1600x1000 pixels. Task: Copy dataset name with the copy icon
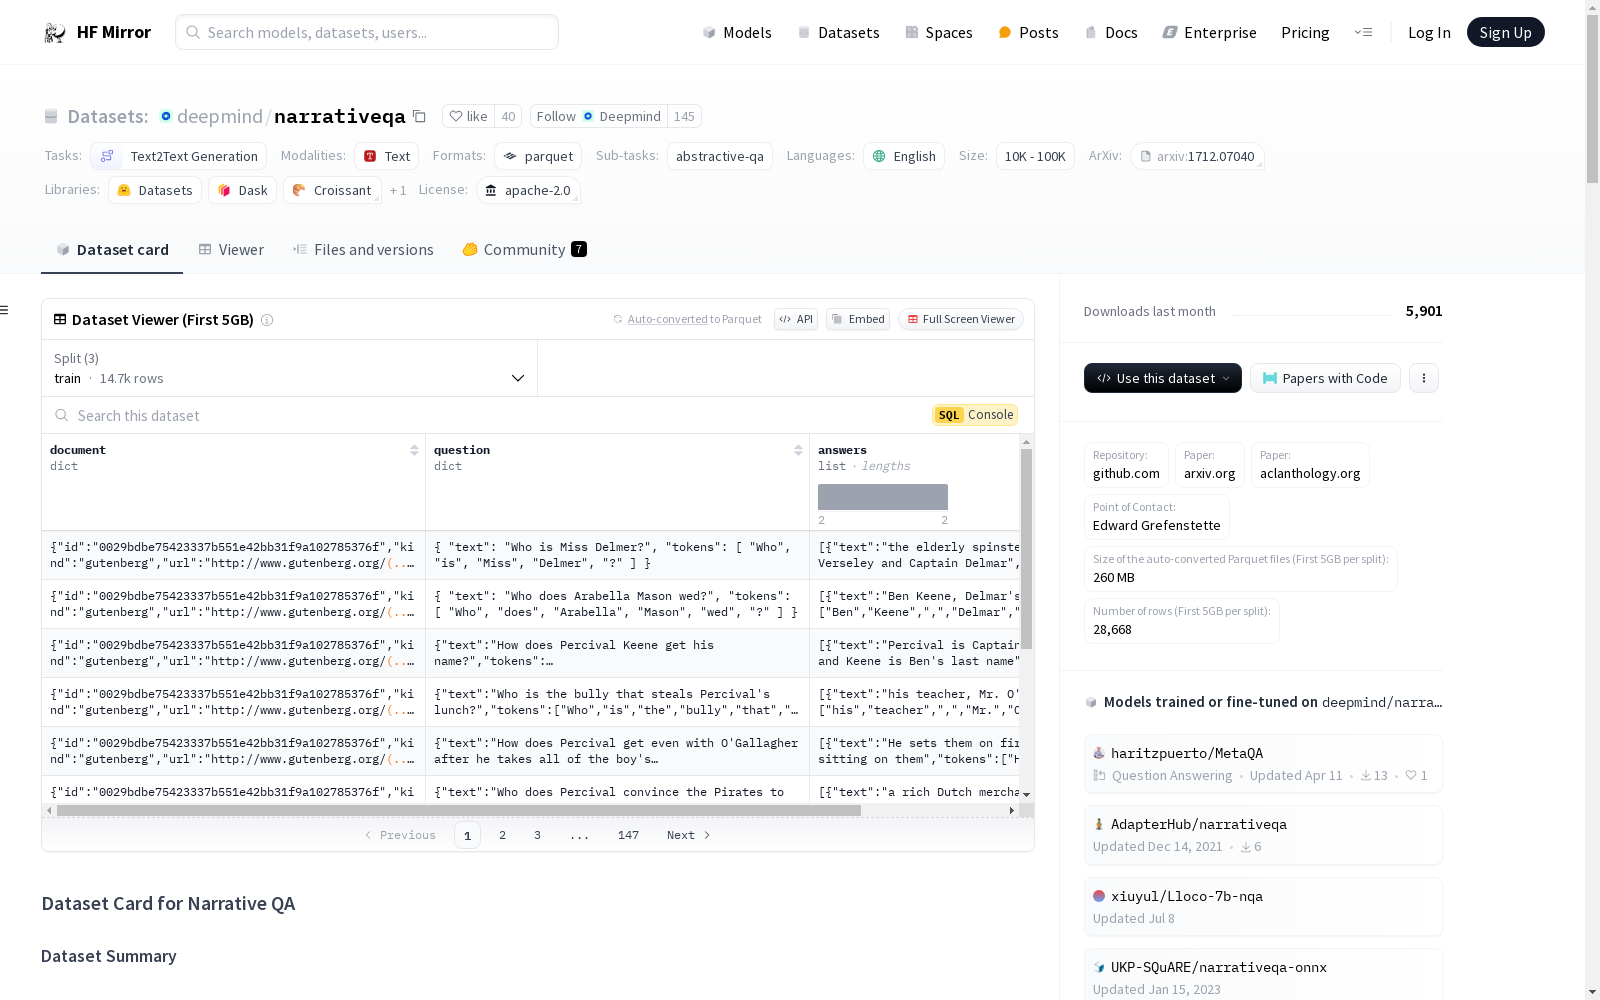pyautogui.click(x=420, y=117)
